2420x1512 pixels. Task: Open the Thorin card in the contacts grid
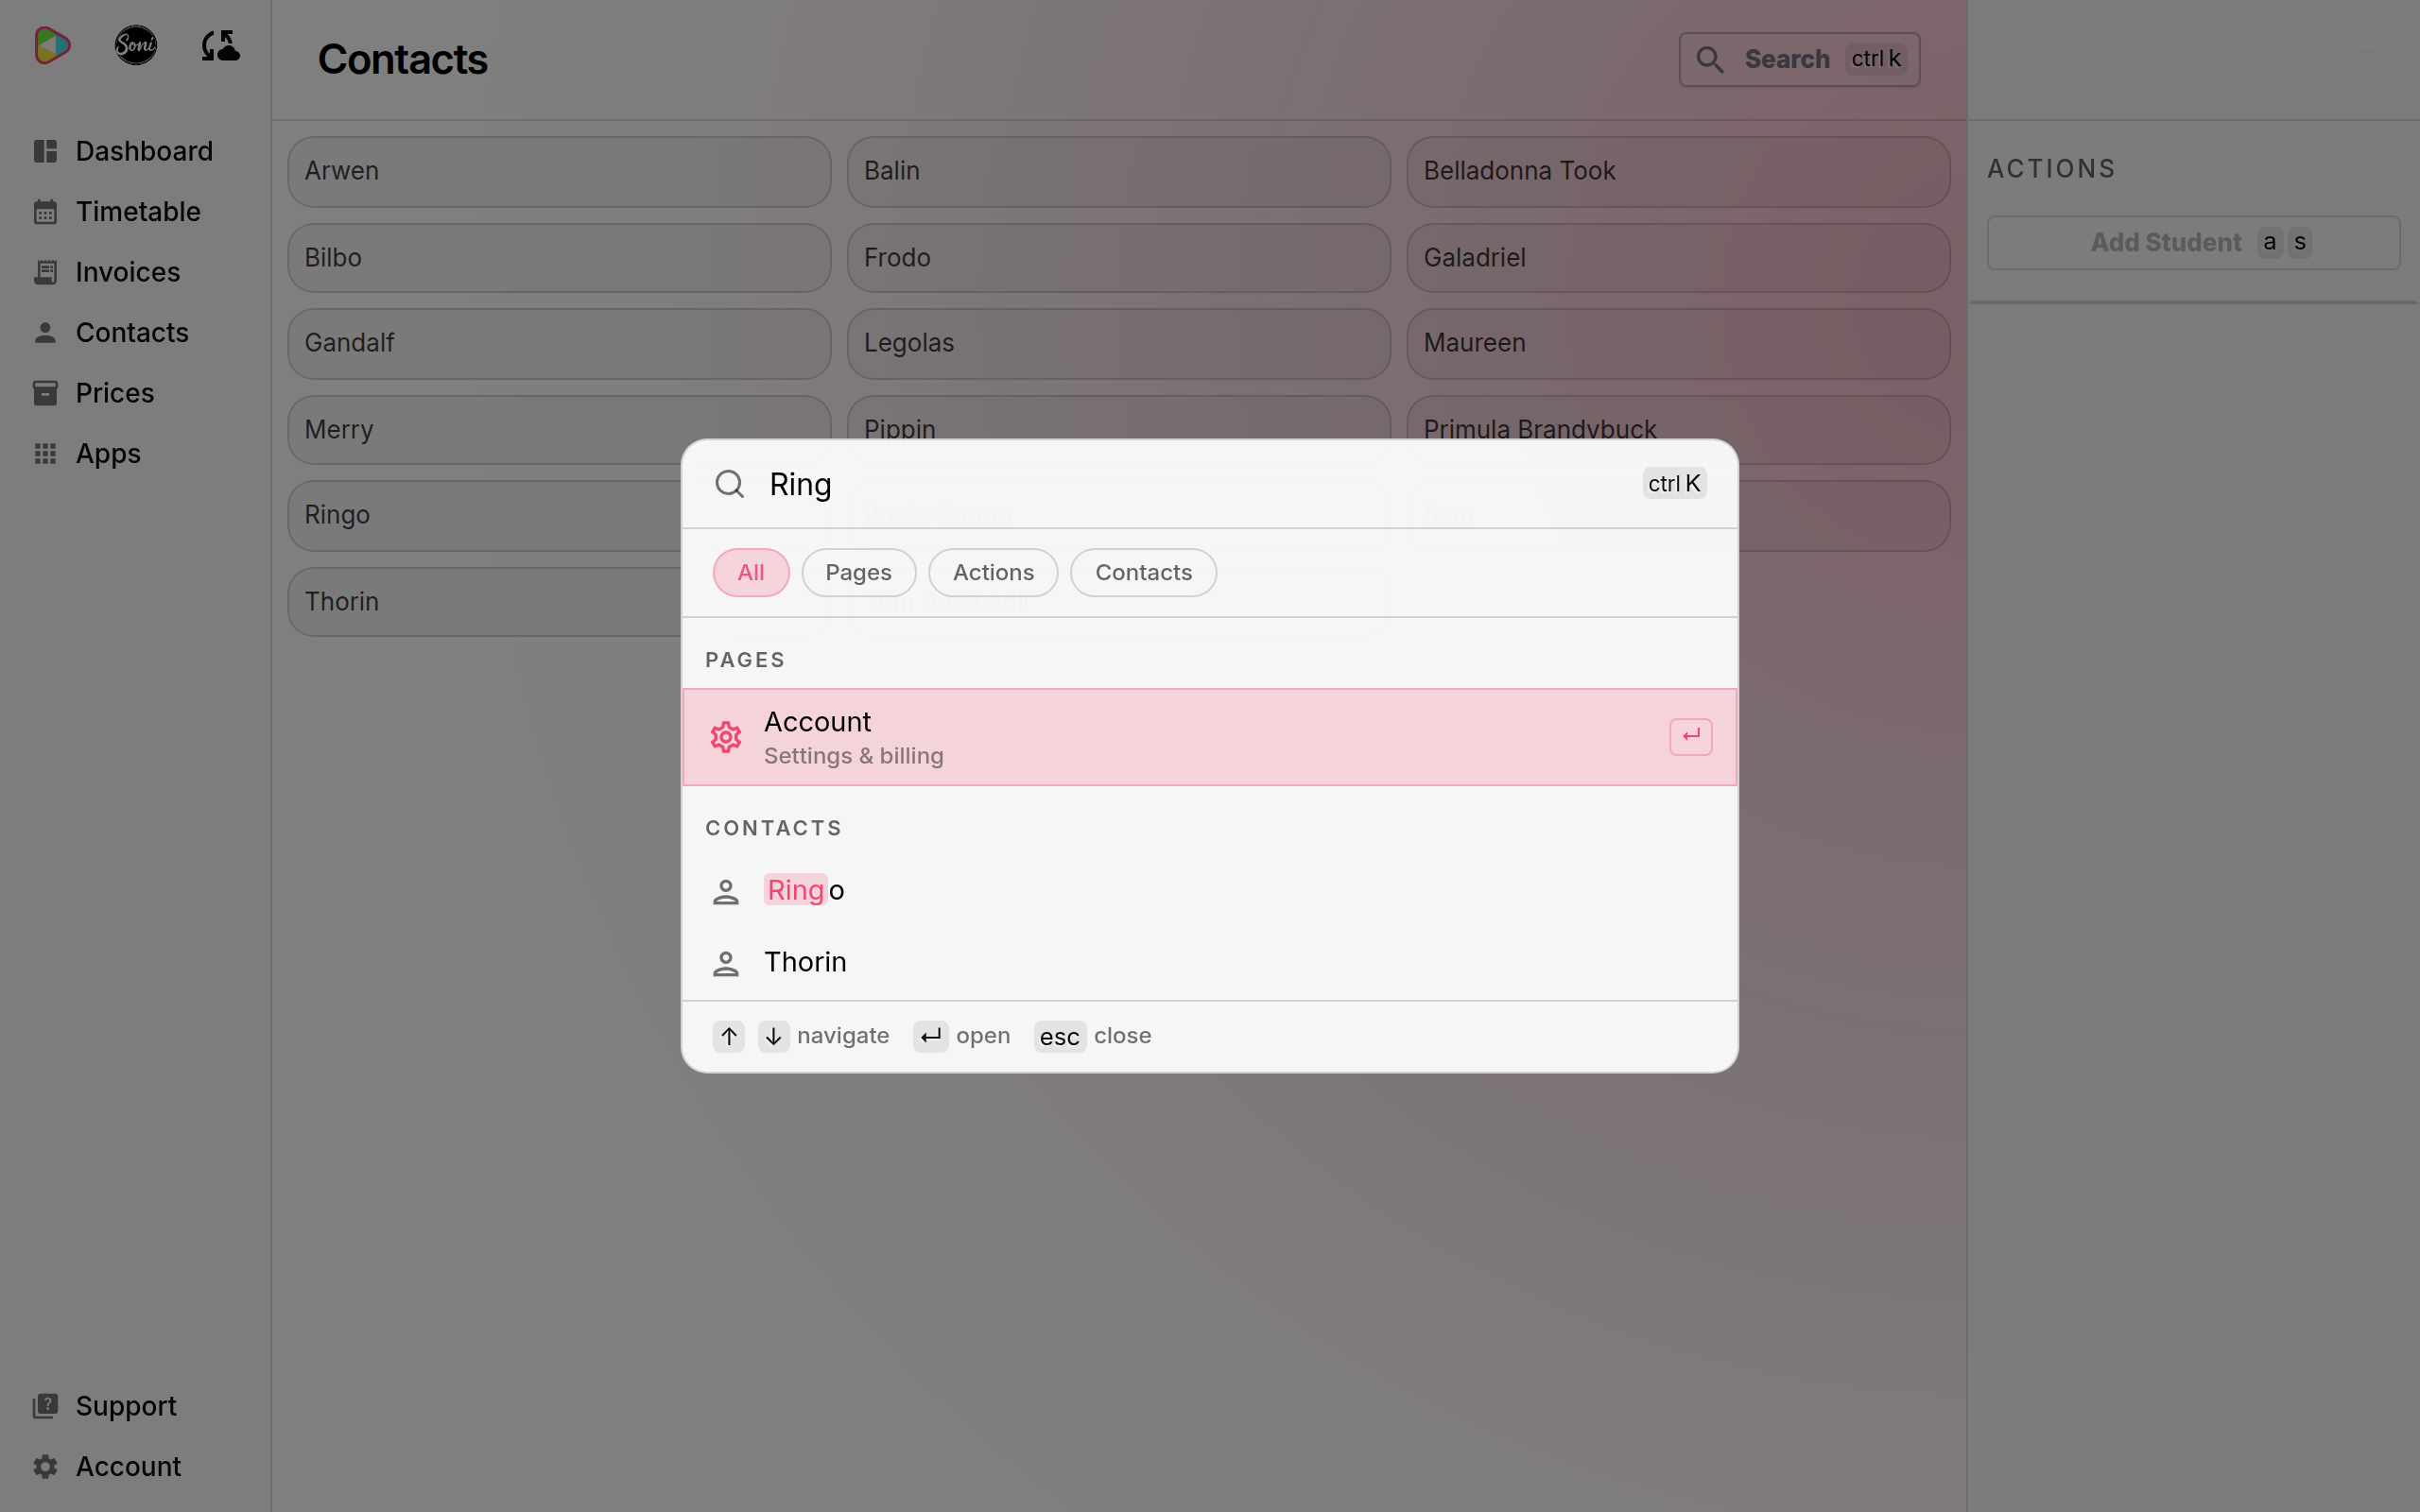pyautogui.click(x=485, y=602)
